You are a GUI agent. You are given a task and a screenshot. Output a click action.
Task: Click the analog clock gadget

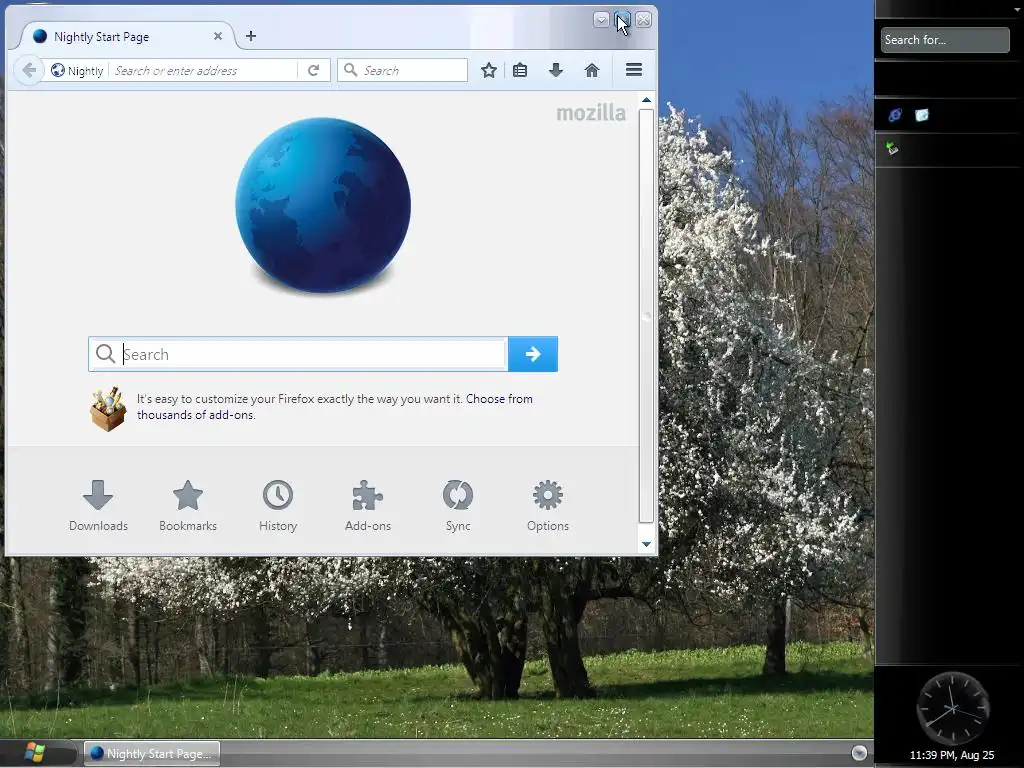point(952,708)
